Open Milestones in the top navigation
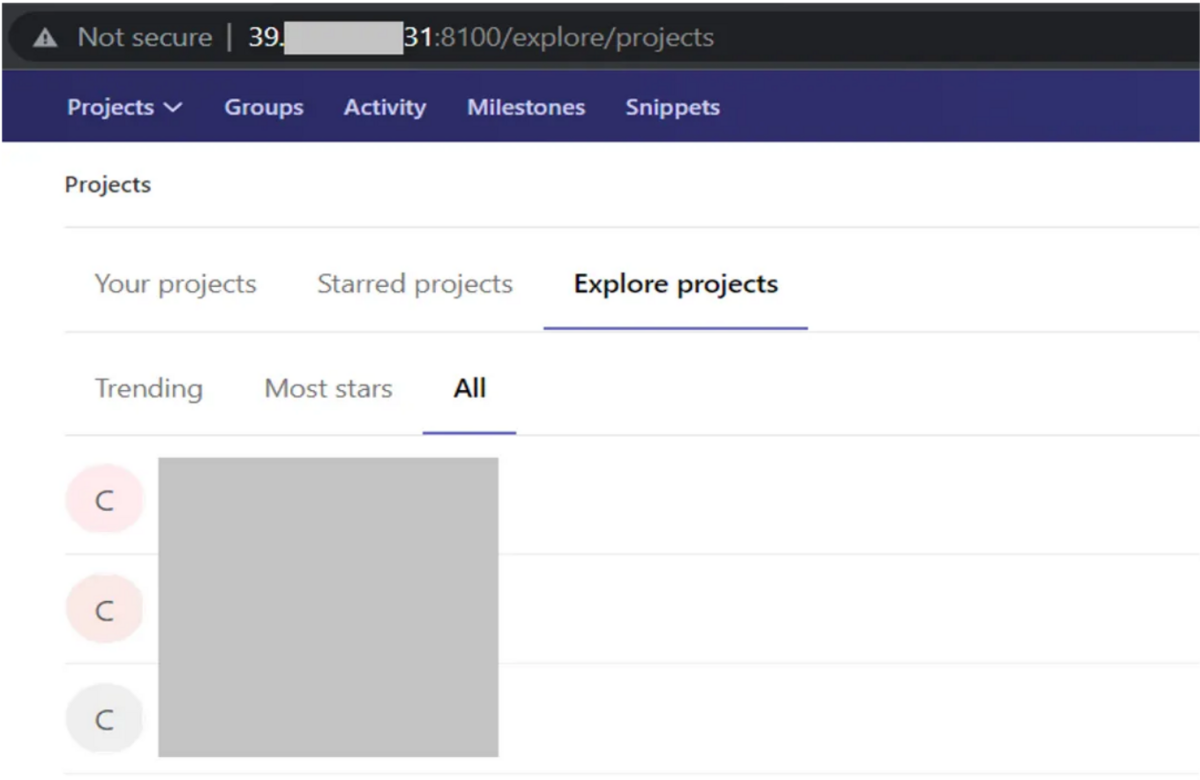The height and width of the screenshot is (780, 1200). (x=526, y=108)
